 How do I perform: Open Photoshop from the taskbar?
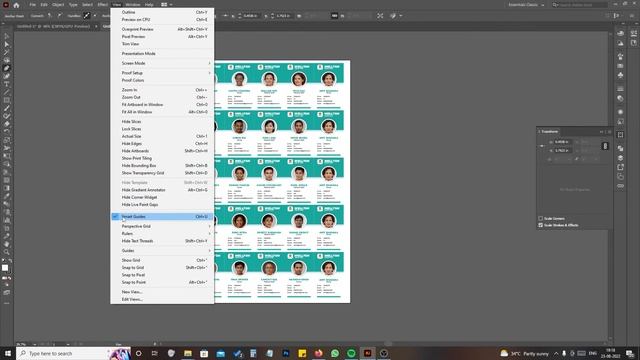coord(286,353)
